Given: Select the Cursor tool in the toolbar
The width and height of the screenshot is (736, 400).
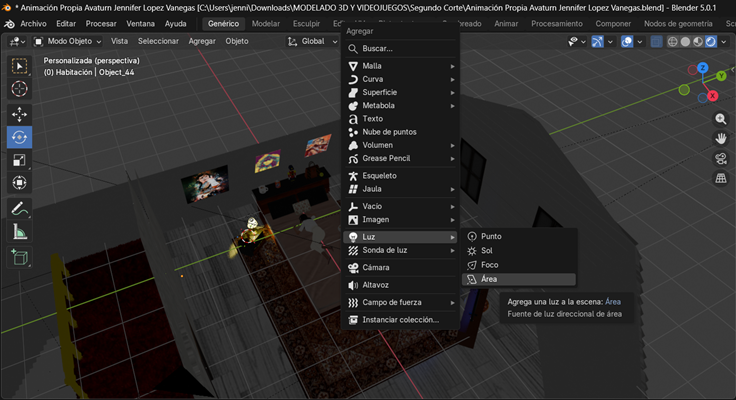Looking at the screenshot, I should [19, 89].
